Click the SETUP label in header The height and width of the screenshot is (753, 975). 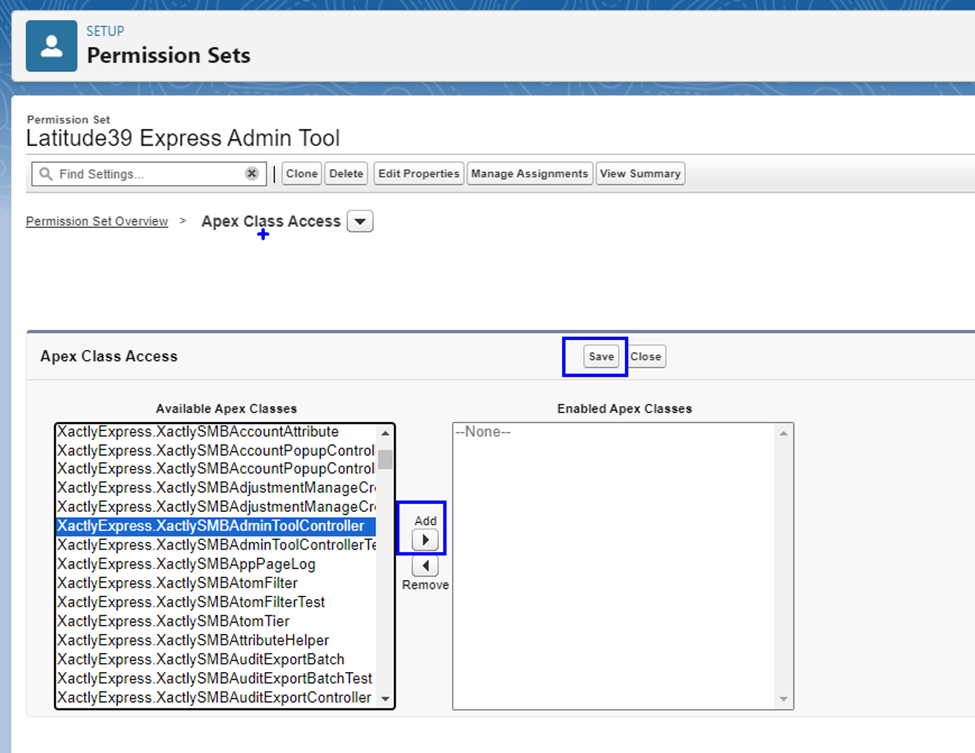105,31
